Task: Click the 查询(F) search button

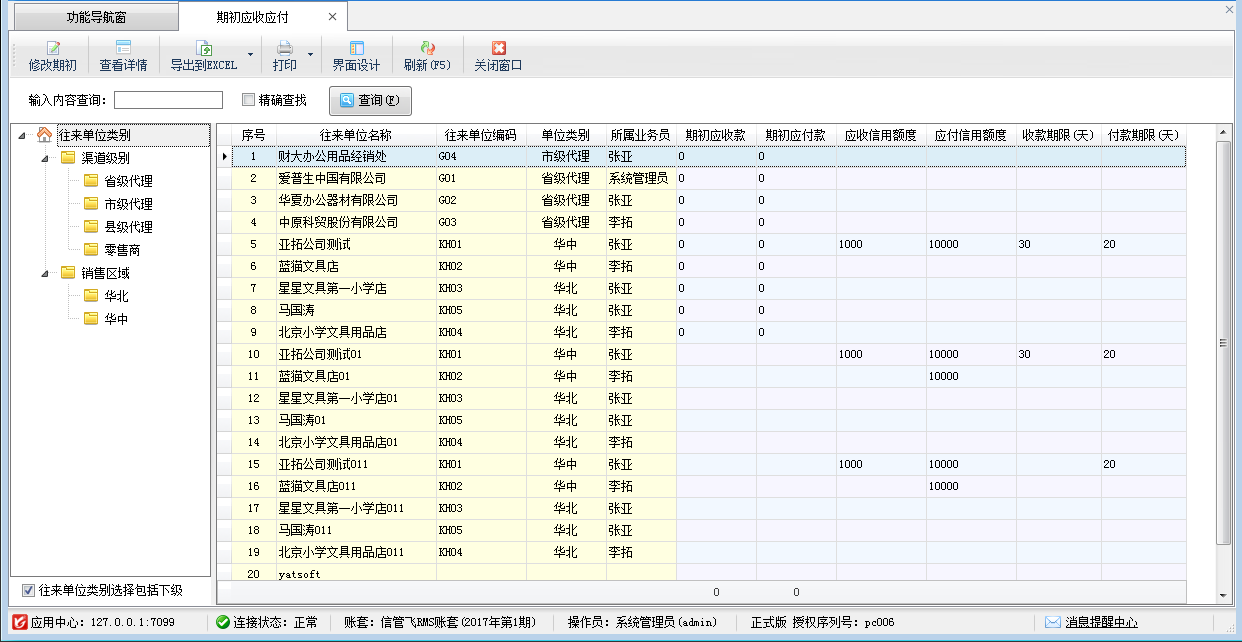Action: pos(370,100)
